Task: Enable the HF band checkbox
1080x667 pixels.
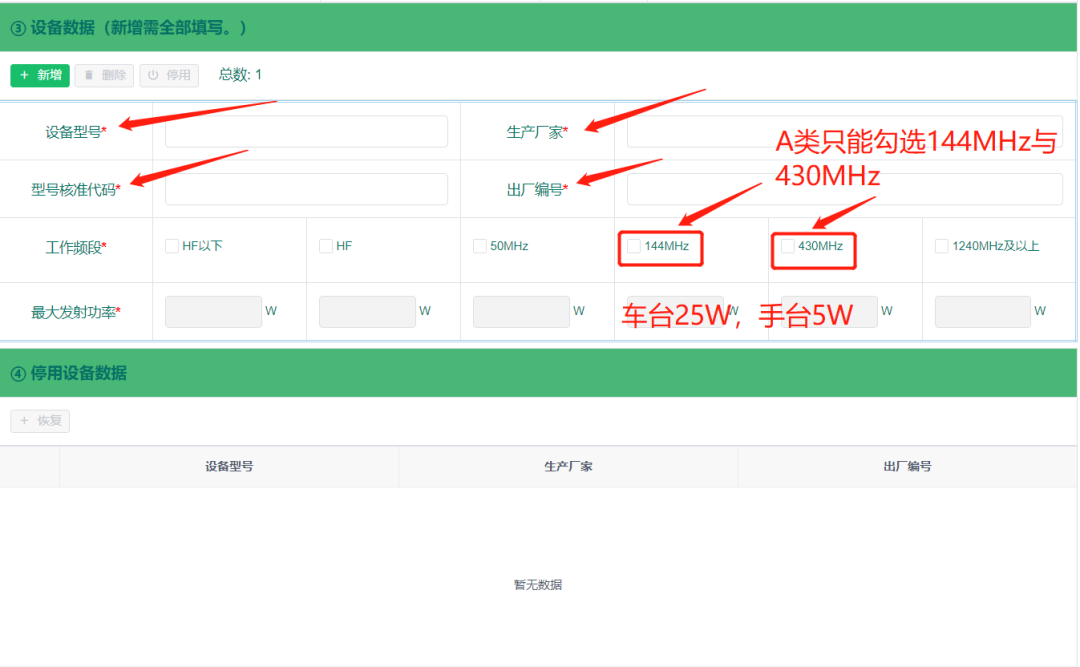Action: pos(326,246)
